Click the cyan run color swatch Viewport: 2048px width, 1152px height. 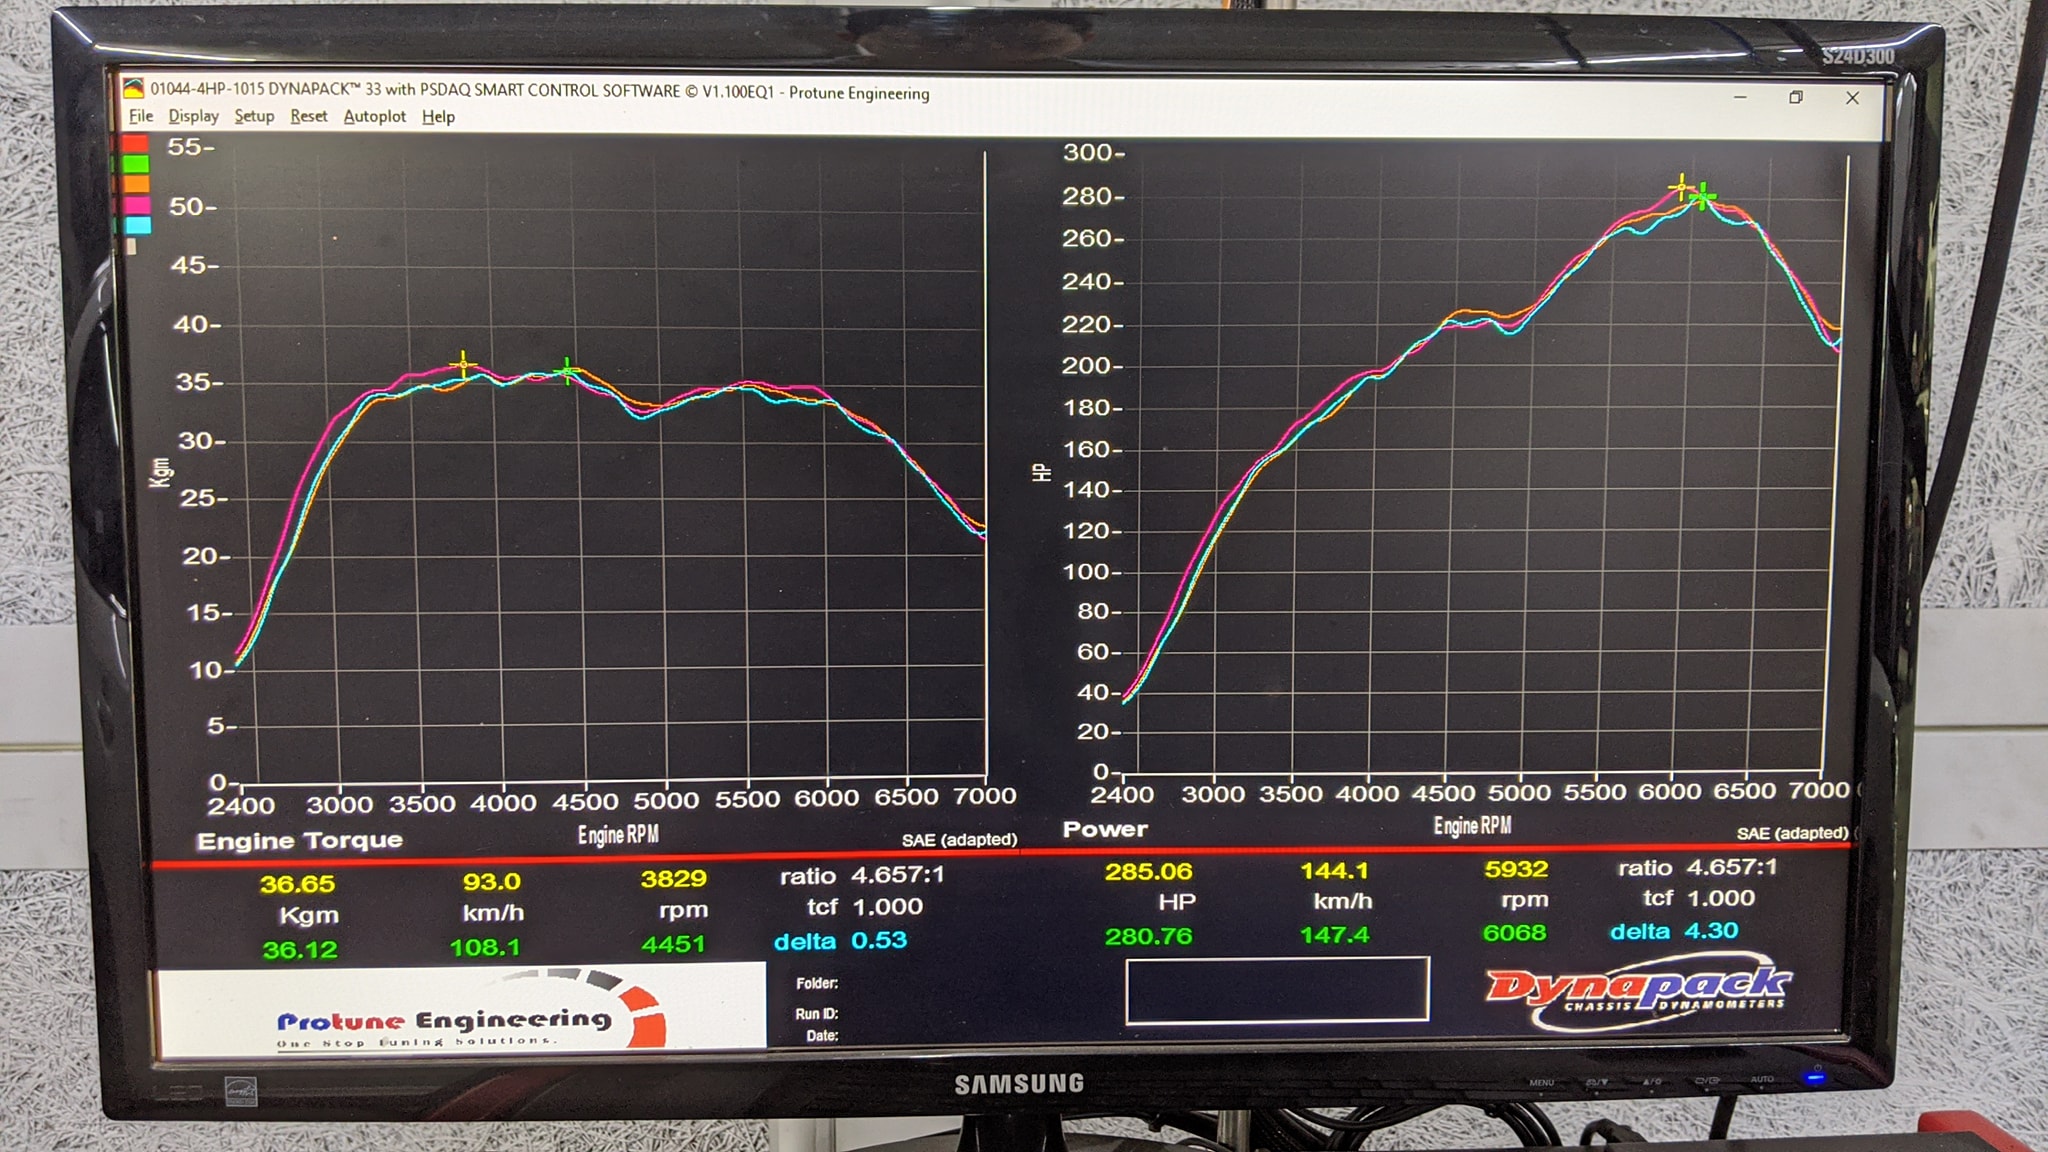pos(136,225)
